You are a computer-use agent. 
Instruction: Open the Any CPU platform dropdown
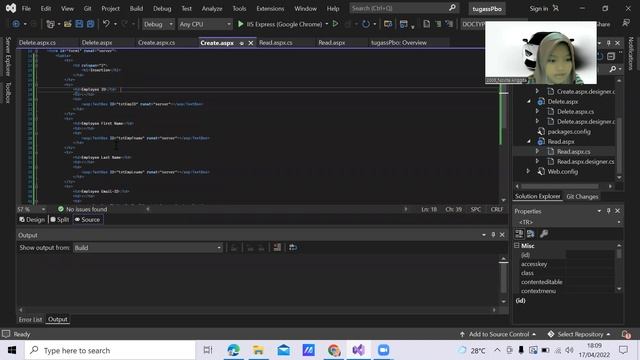coord(204,24)
